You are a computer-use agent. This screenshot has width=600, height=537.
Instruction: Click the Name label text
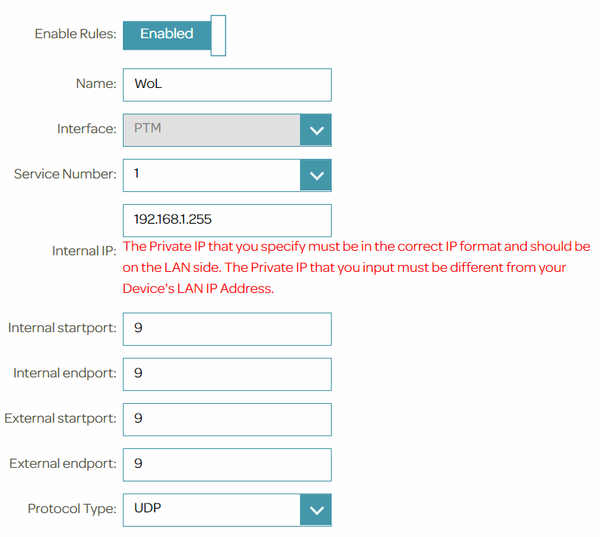tap(96, 84)
